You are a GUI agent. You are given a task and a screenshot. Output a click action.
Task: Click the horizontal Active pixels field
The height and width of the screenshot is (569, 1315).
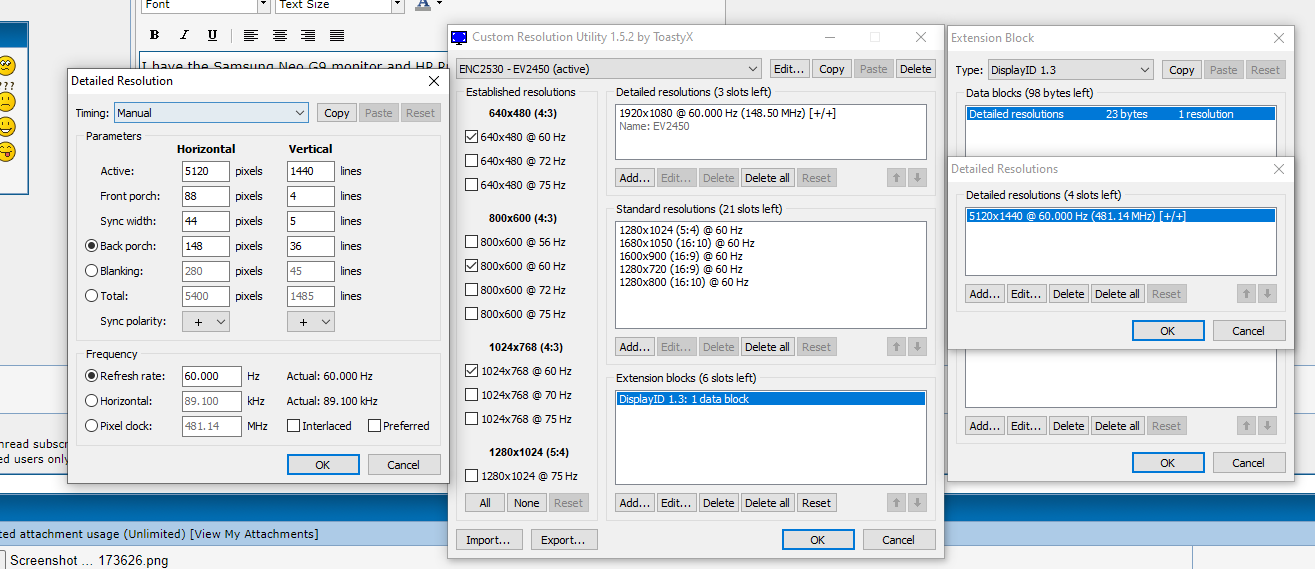(x=205, y=171)
